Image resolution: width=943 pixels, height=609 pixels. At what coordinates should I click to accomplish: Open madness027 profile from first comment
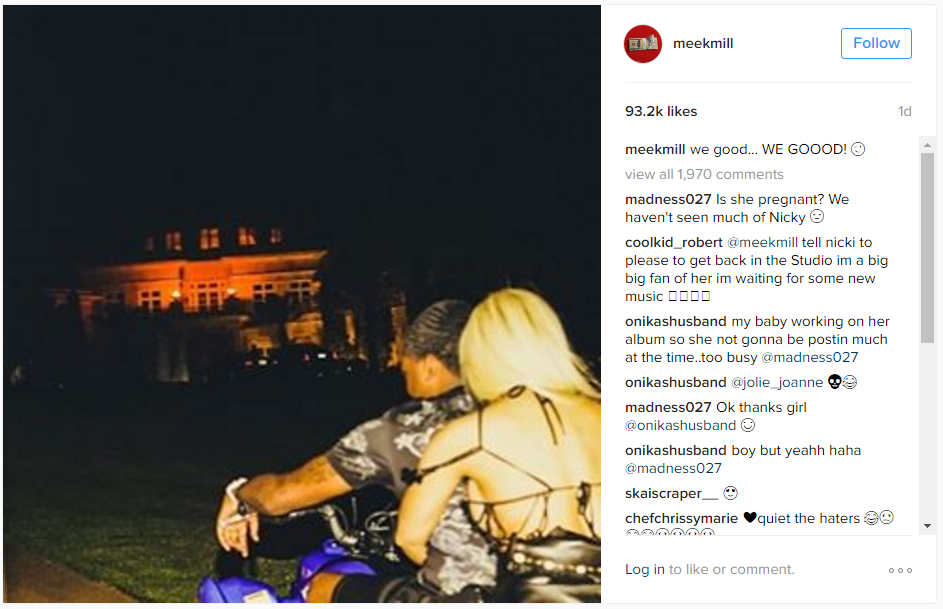[x=668, y=200]
